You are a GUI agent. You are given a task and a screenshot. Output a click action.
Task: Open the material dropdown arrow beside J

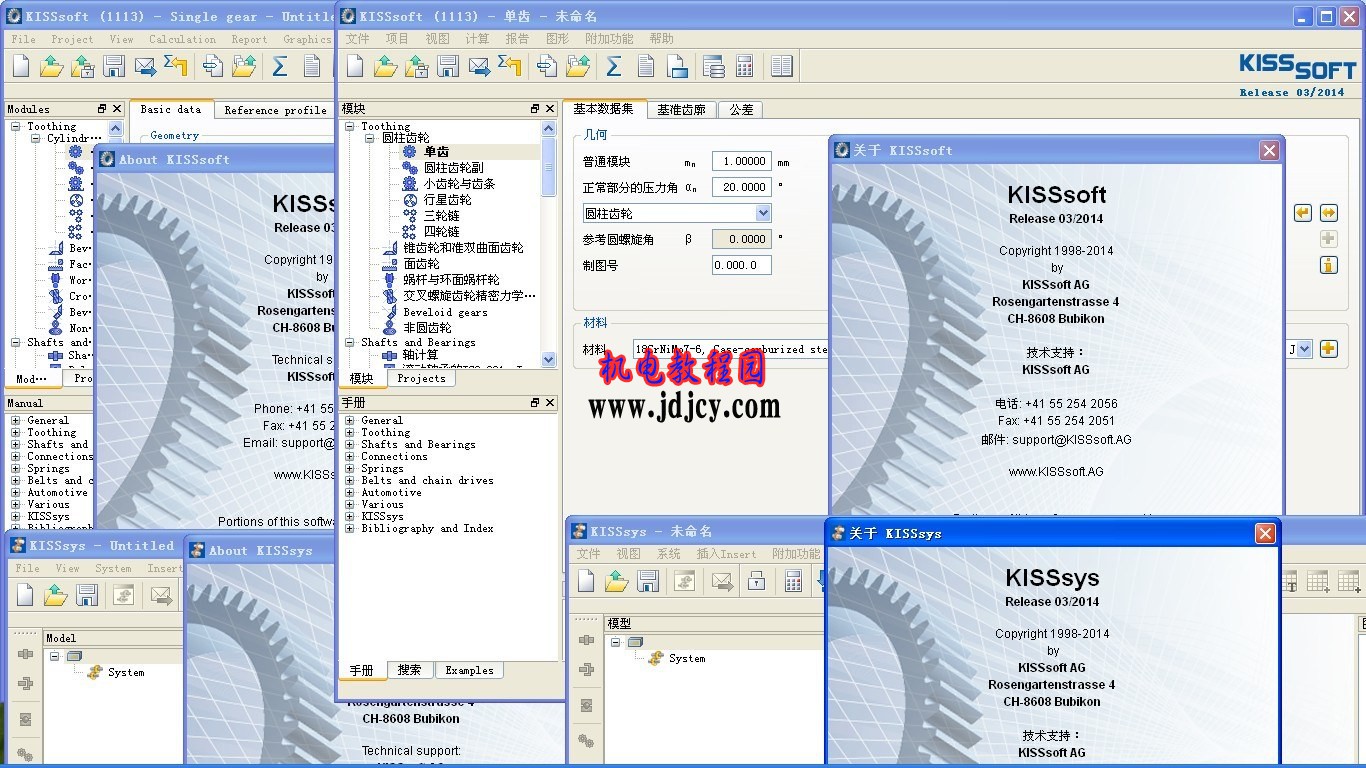[1304, 349]
